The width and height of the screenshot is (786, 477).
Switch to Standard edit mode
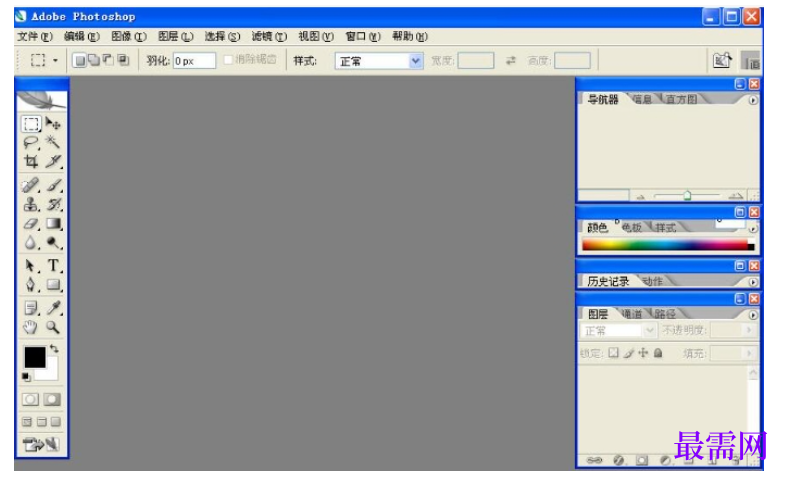[x=31, y=399]
